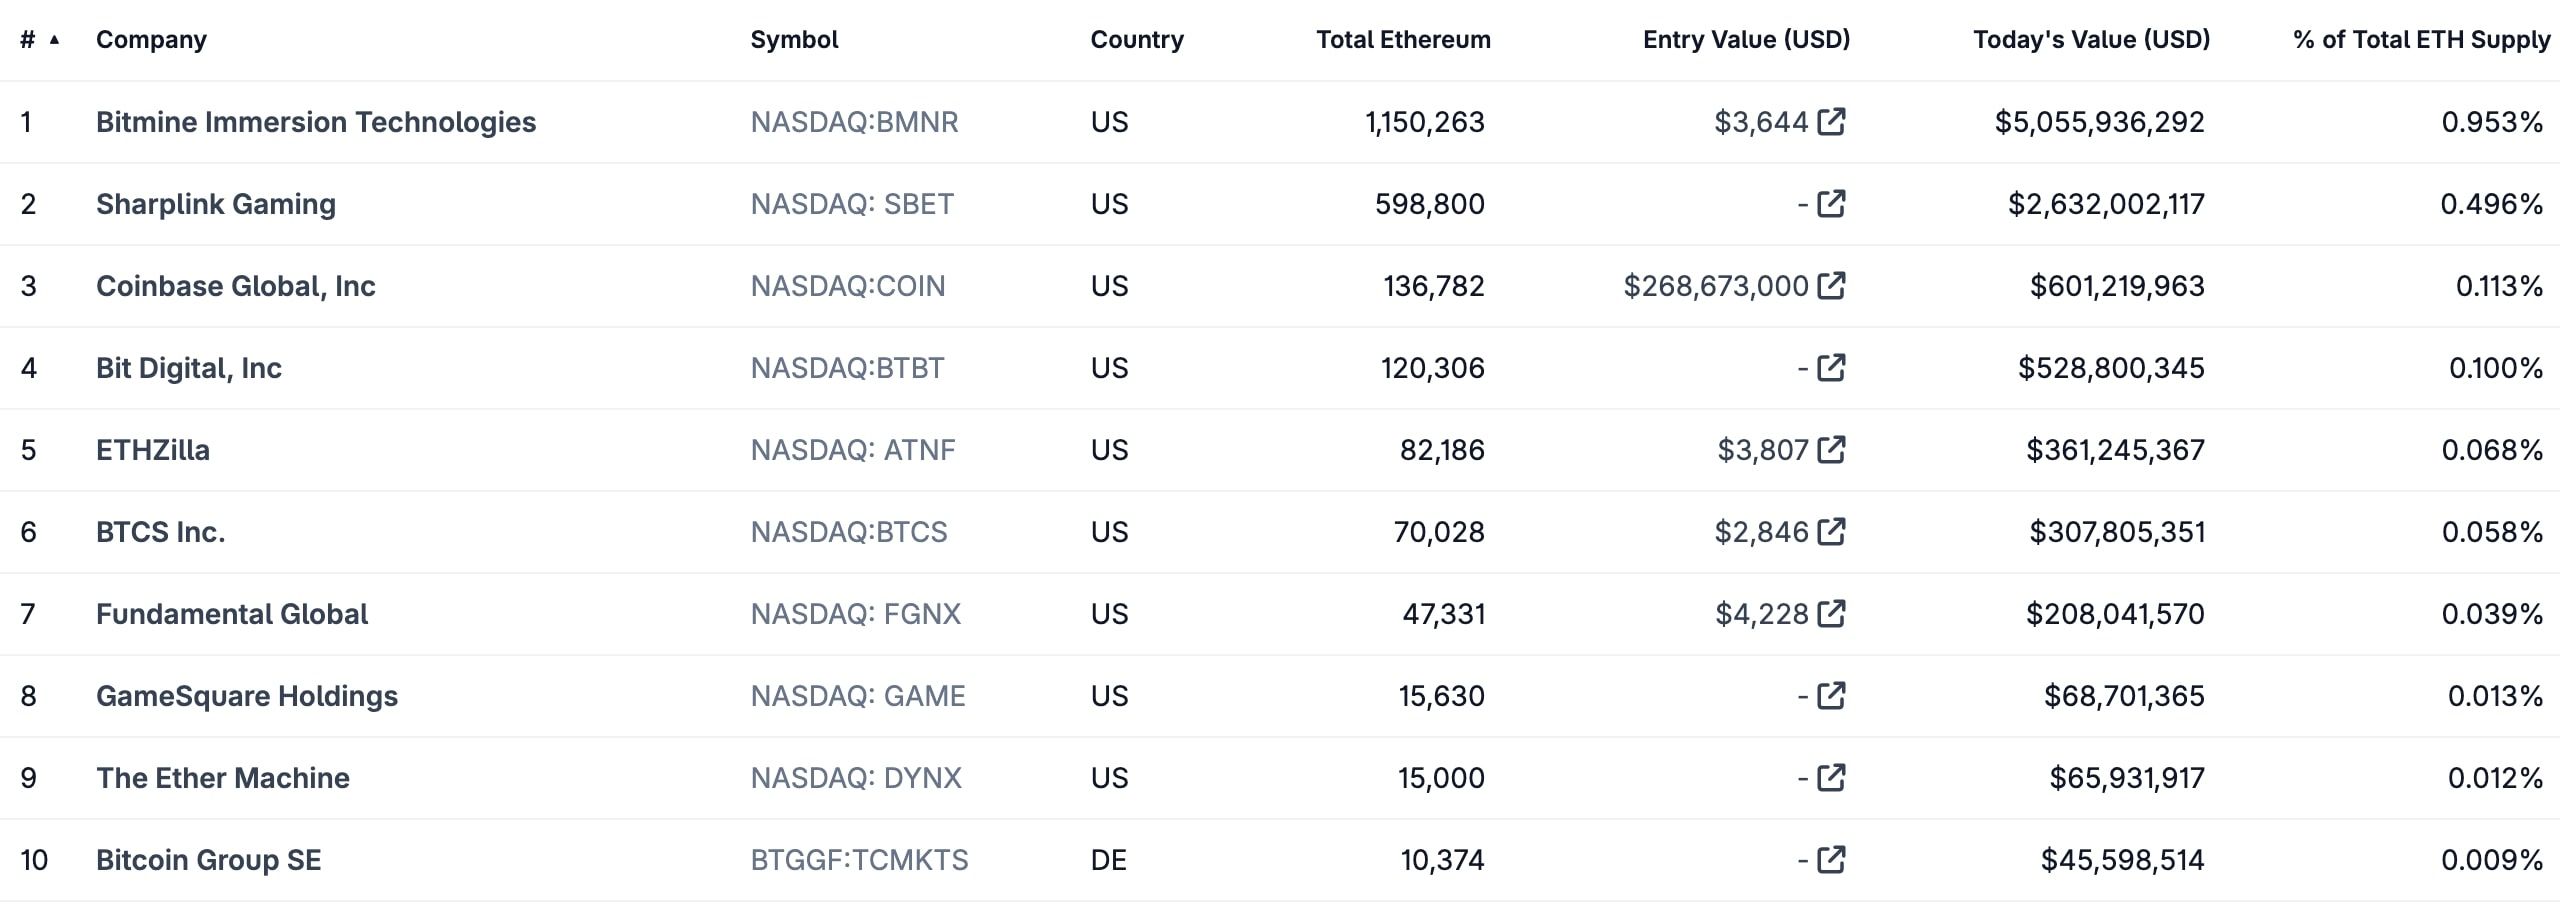Open Bitmine Immersion Technologies company page
The height and width of the screenshot is (906, 2560).
click(316, 122)
